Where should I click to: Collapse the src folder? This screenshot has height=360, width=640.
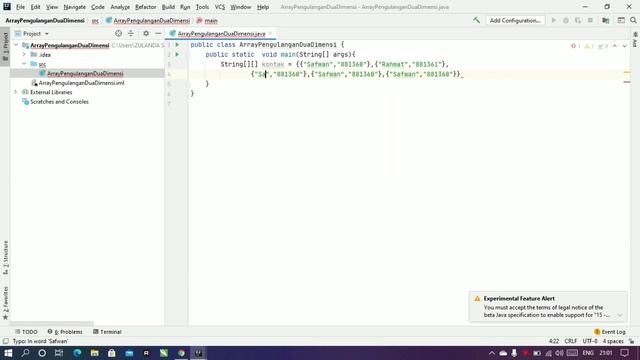24,64
